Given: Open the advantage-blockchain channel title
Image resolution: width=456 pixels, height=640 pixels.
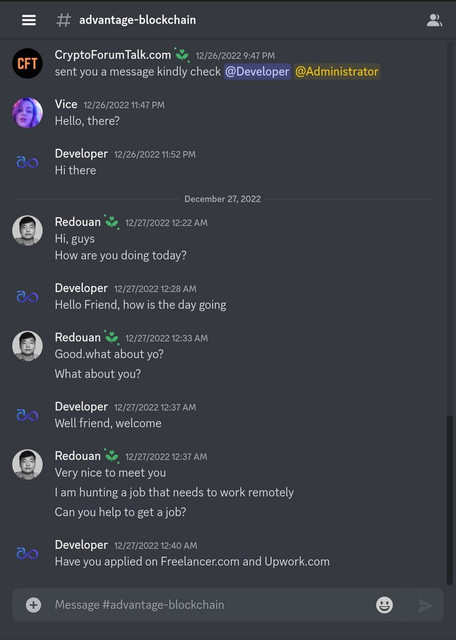Looking at the screenshot, I should [138, 20].
